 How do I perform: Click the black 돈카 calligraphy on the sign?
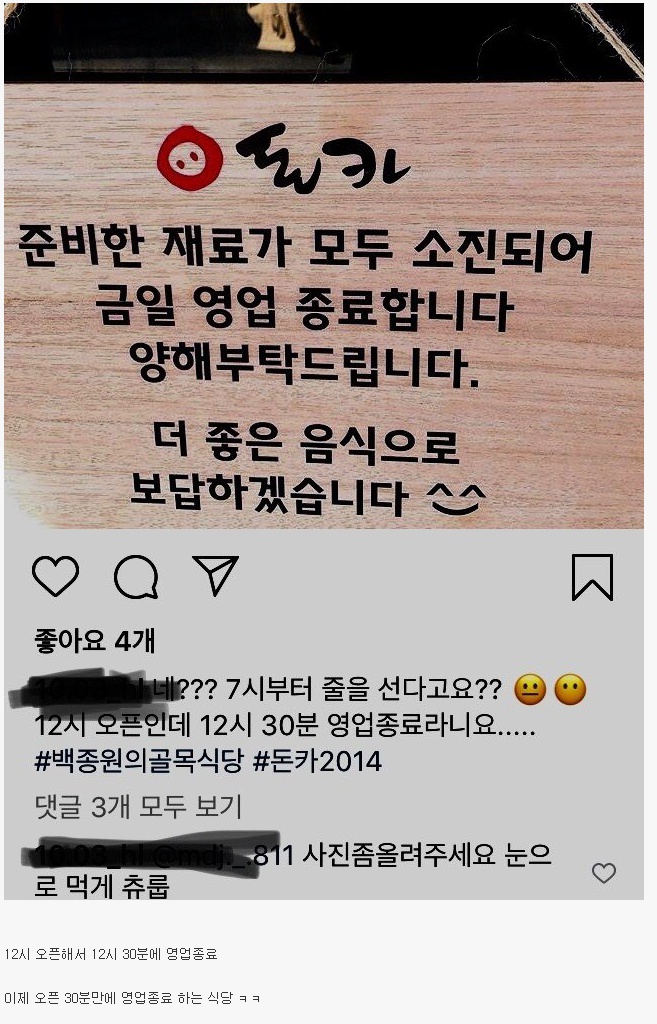[323, 158]
